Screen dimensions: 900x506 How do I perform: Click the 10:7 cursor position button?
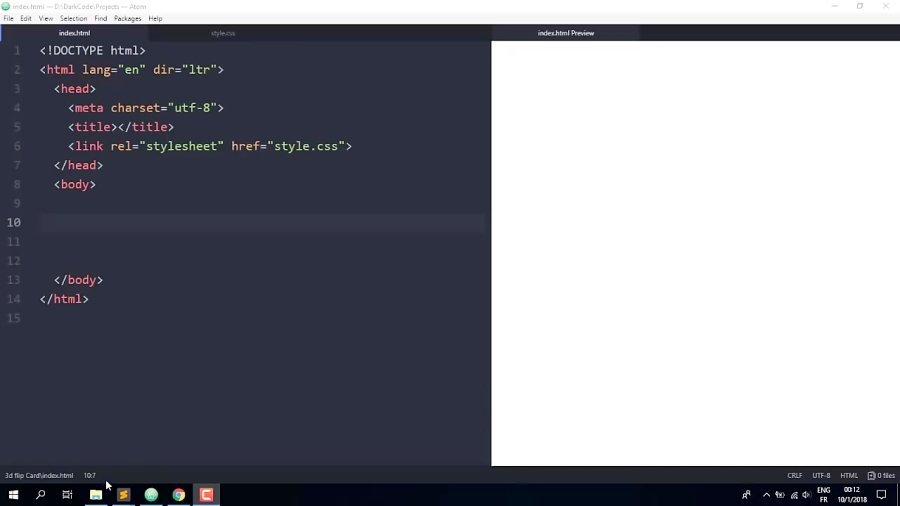click(90, 476)
